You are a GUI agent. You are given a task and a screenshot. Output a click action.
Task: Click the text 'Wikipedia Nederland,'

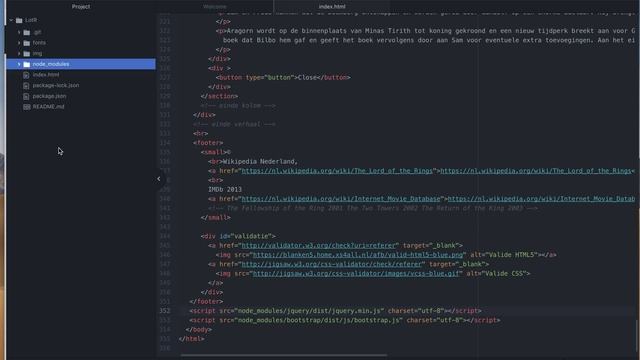pyautogui.click(x=260, y=161)
